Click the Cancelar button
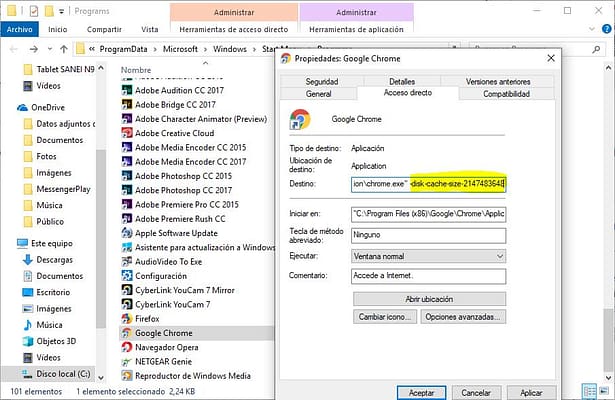The image size is (615, 400). click(x=476, y=393)
